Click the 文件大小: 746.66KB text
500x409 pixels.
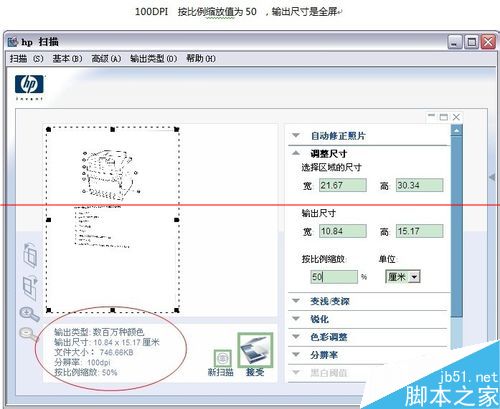click(94, 352)
